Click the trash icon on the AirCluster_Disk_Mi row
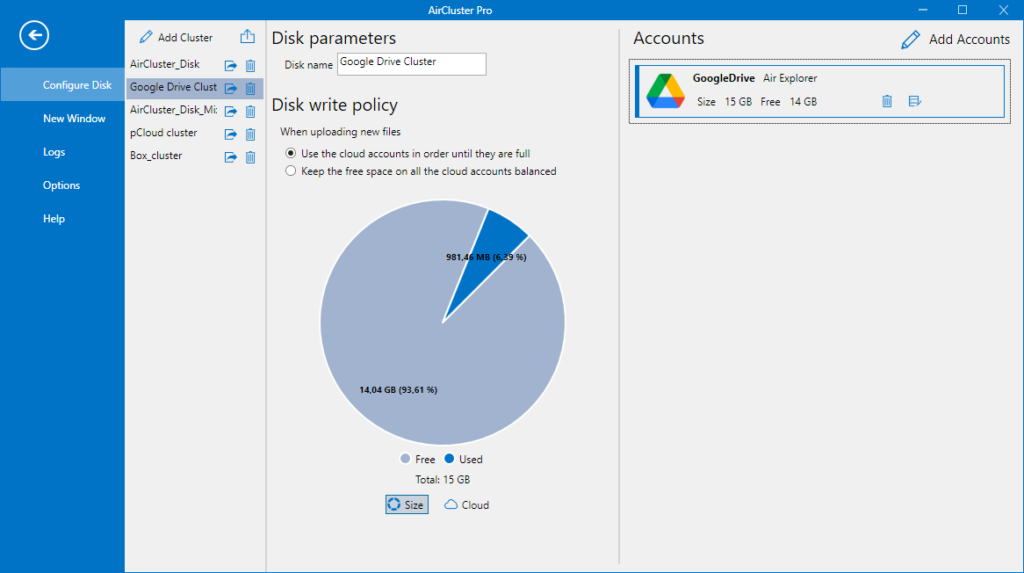Image resolution: width=1024 pixels, height=573 pixels. [x=250, y=111]
